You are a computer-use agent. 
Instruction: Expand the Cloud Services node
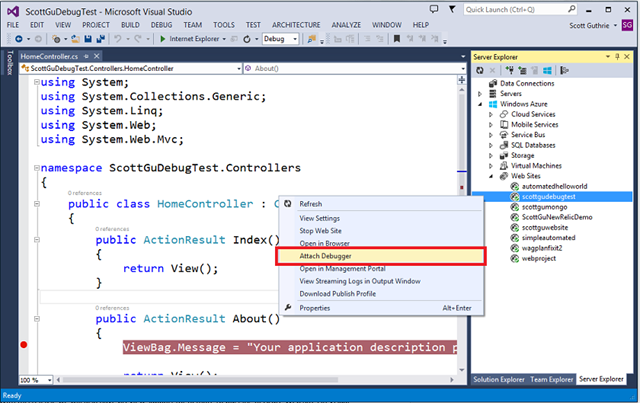(x=491, y=114)
